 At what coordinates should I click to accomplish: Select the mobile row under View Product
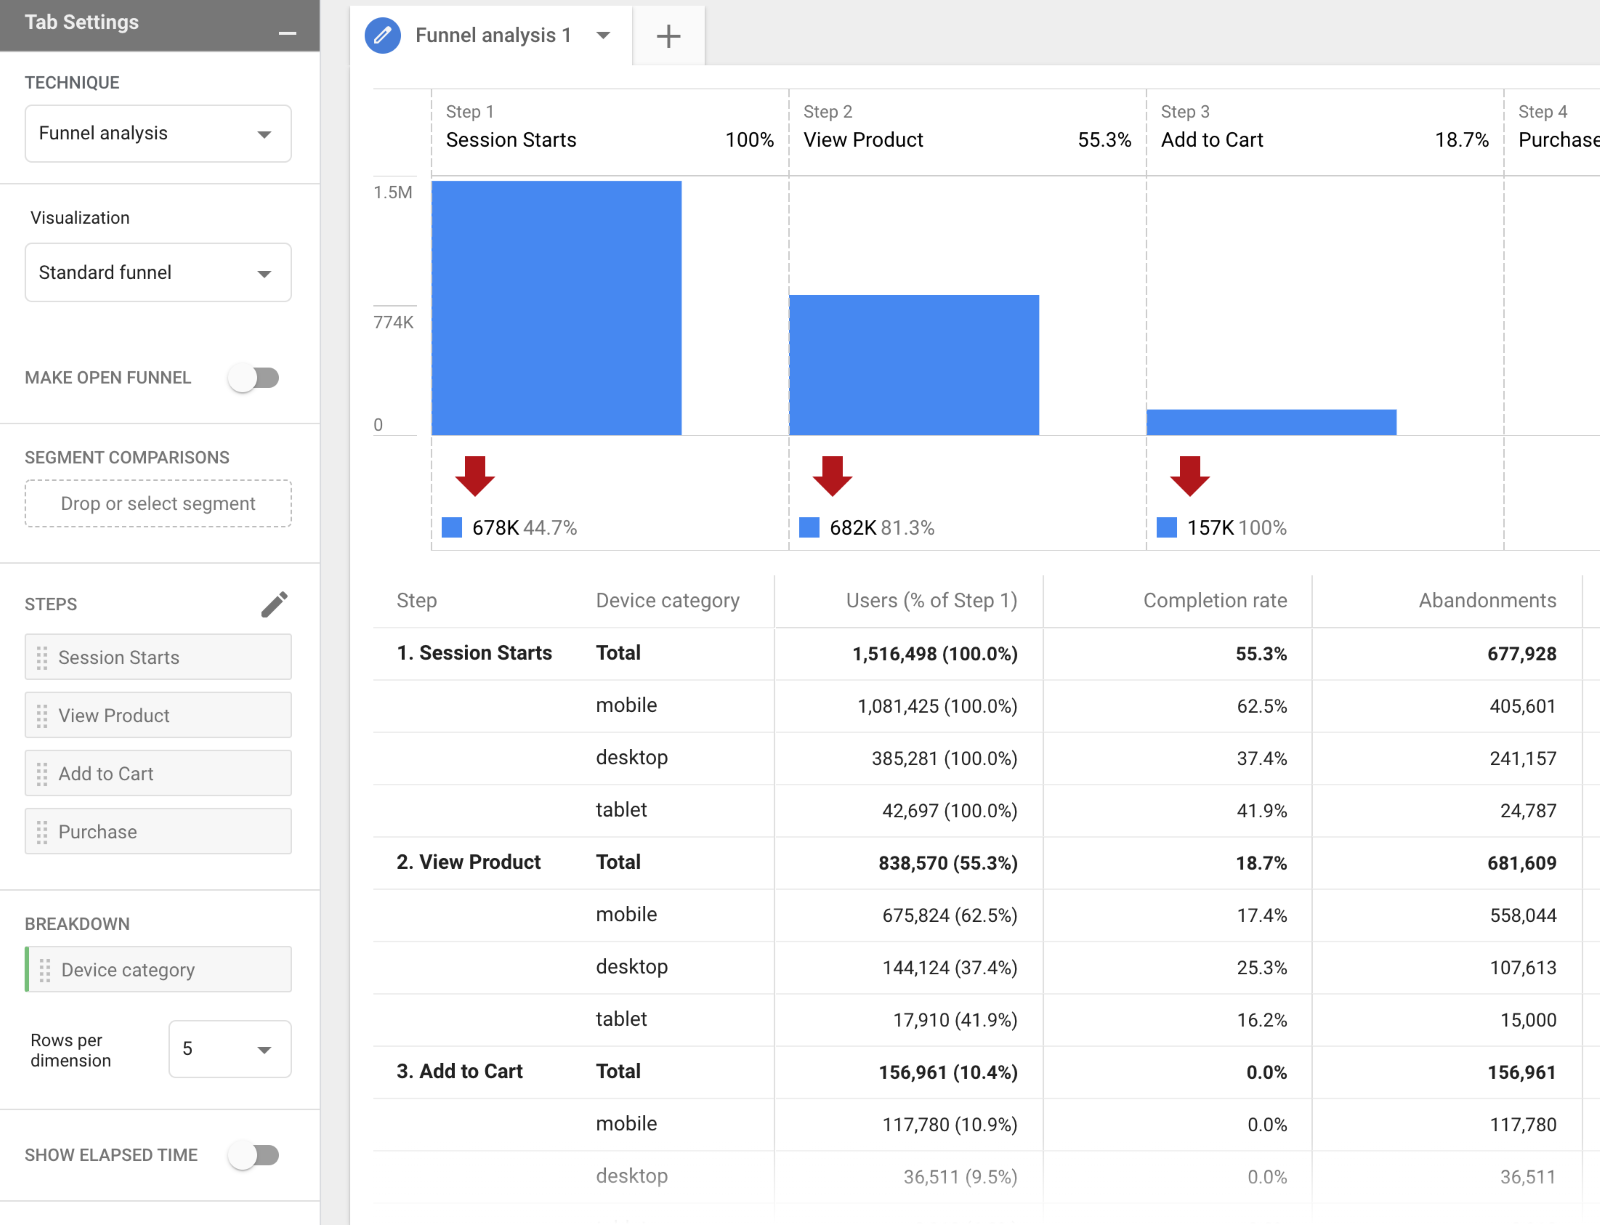coord(627,914)
